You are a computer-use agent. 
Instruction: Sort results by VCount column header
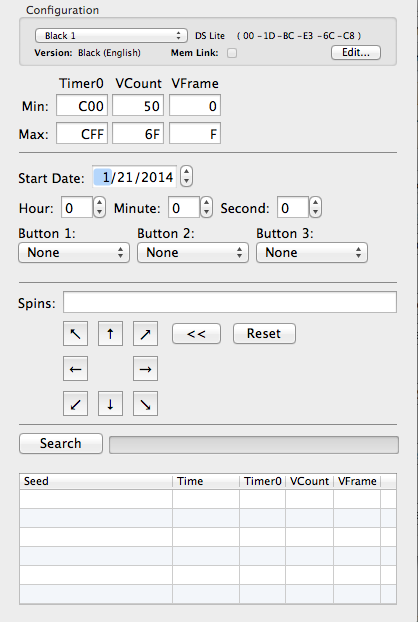click(309, 481)
